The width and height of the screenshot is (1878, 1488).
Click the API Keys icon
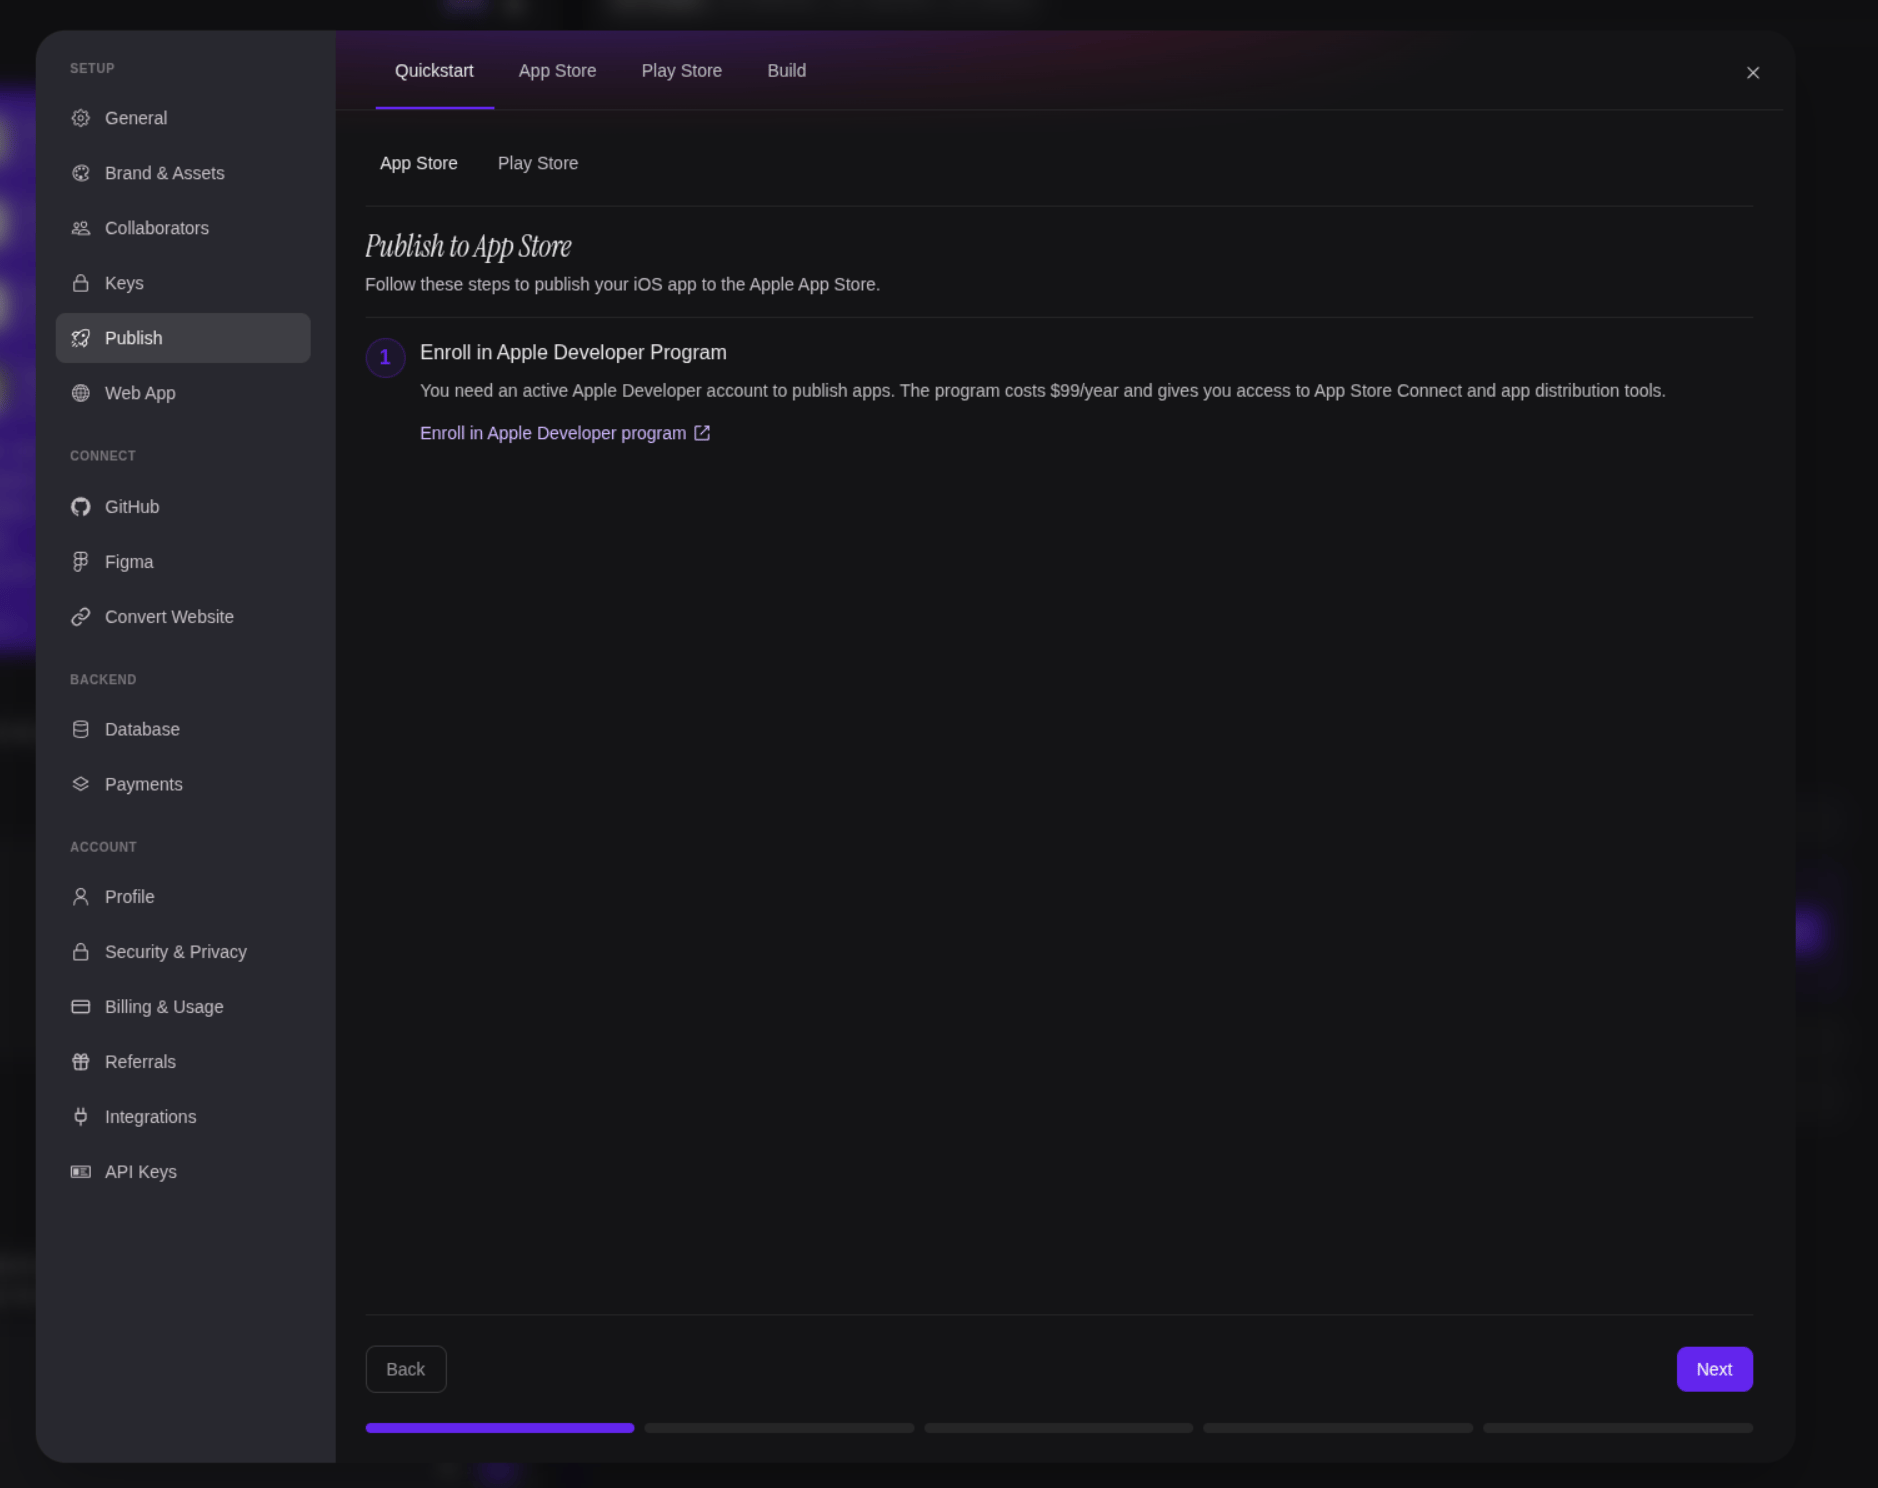(x=81, y=1172)
